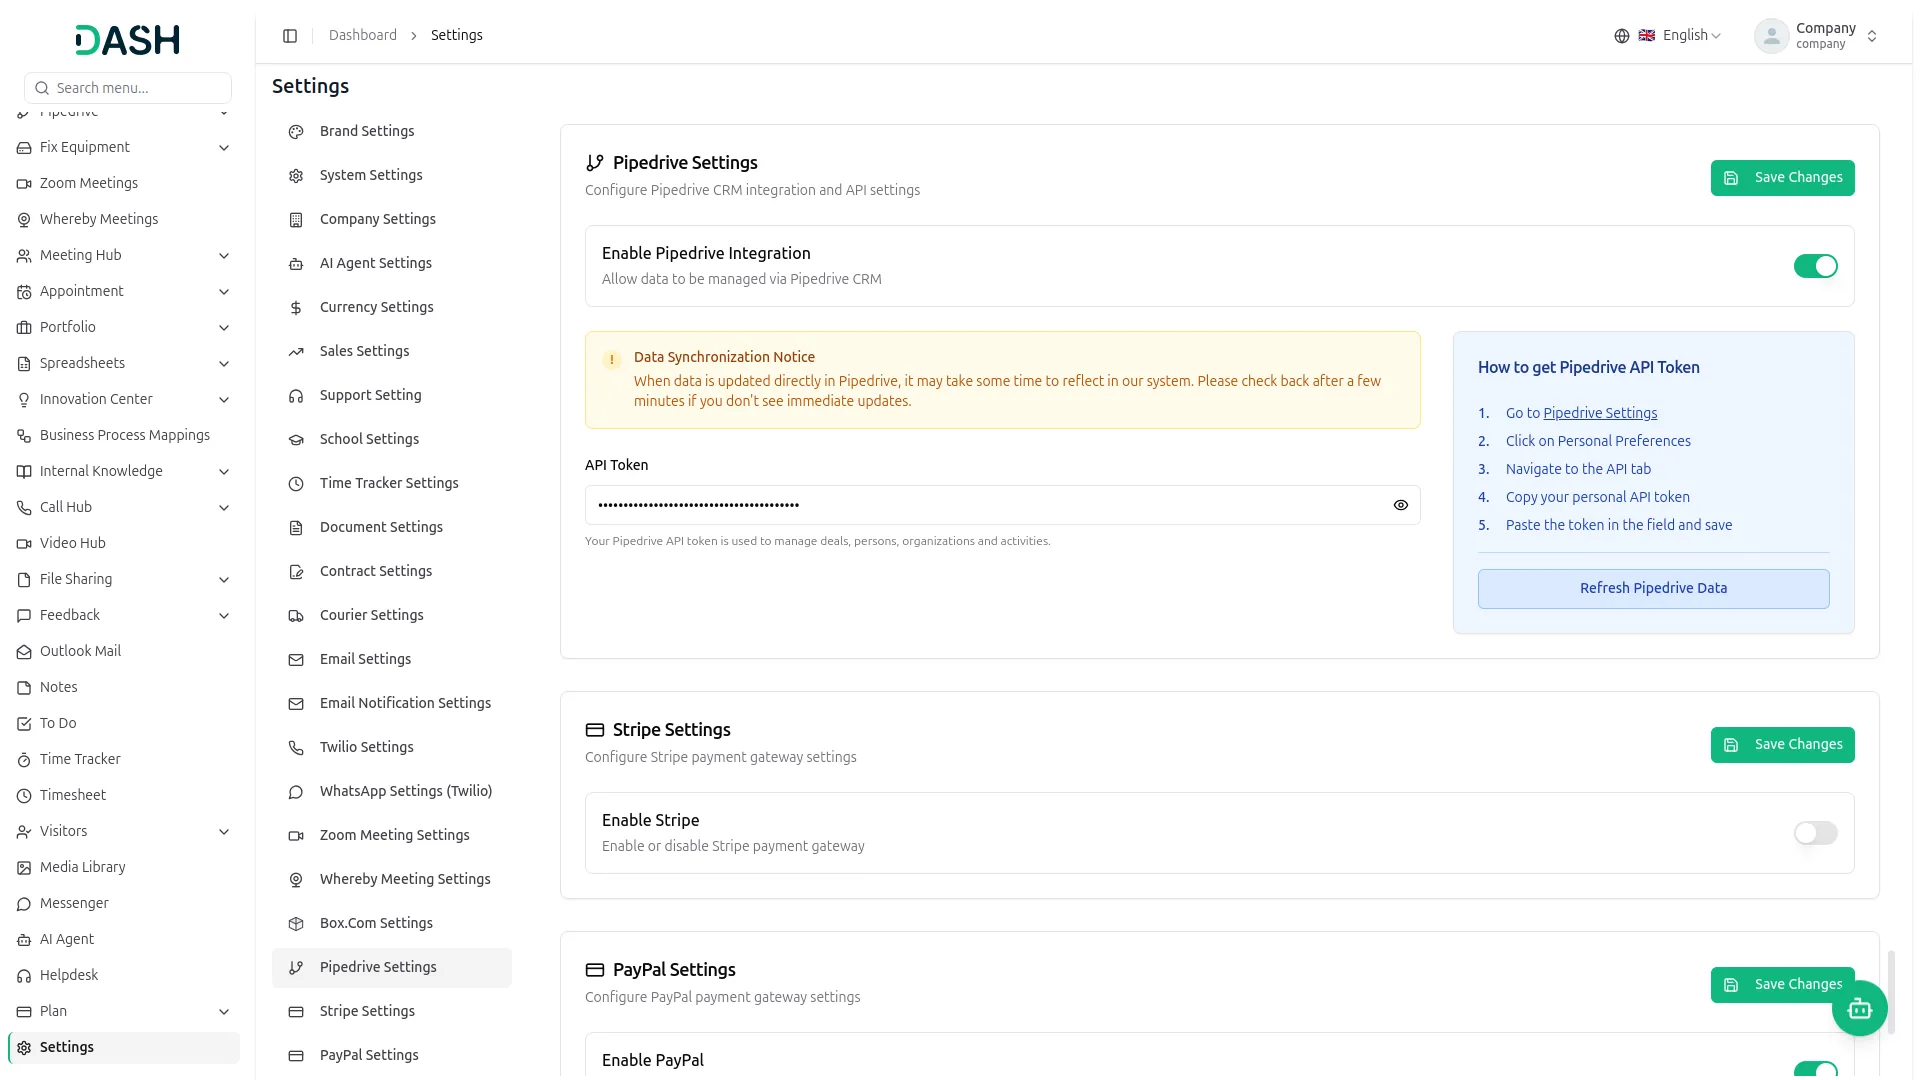Disable the Pipedrive Integration toggle
The image size is (1920, 1080).
1815,266
